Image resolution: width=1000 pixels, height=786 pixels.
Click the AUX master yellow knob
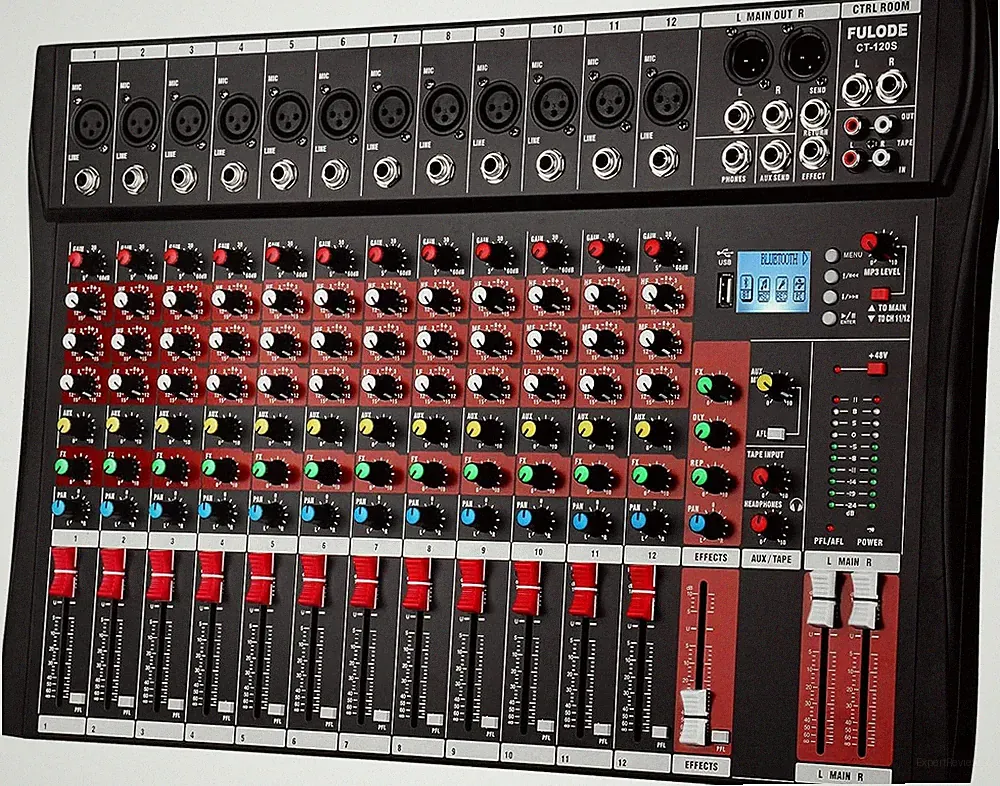click(770, 385)
